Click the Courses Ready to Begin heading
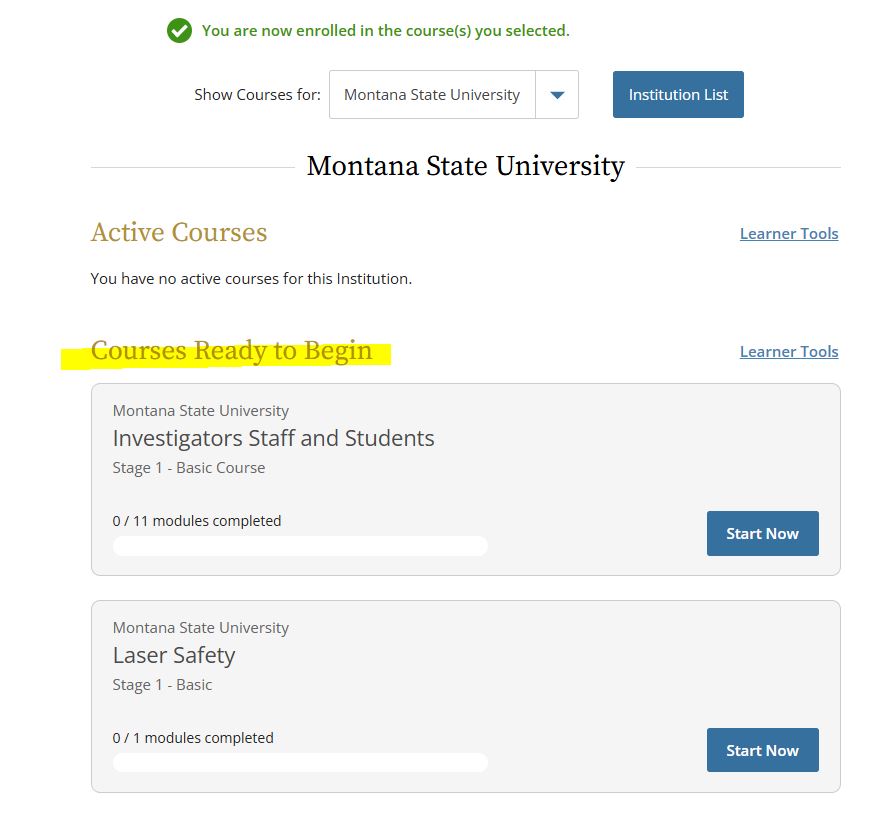 [x=231, y=351]
